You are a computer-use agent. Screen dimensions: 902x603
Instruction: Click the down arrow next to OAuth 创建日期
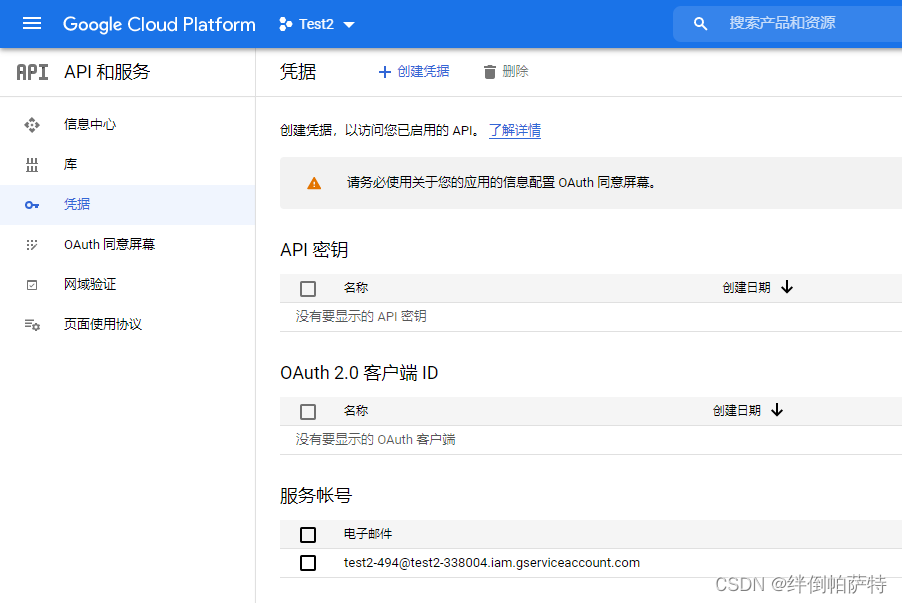point(777,410)
